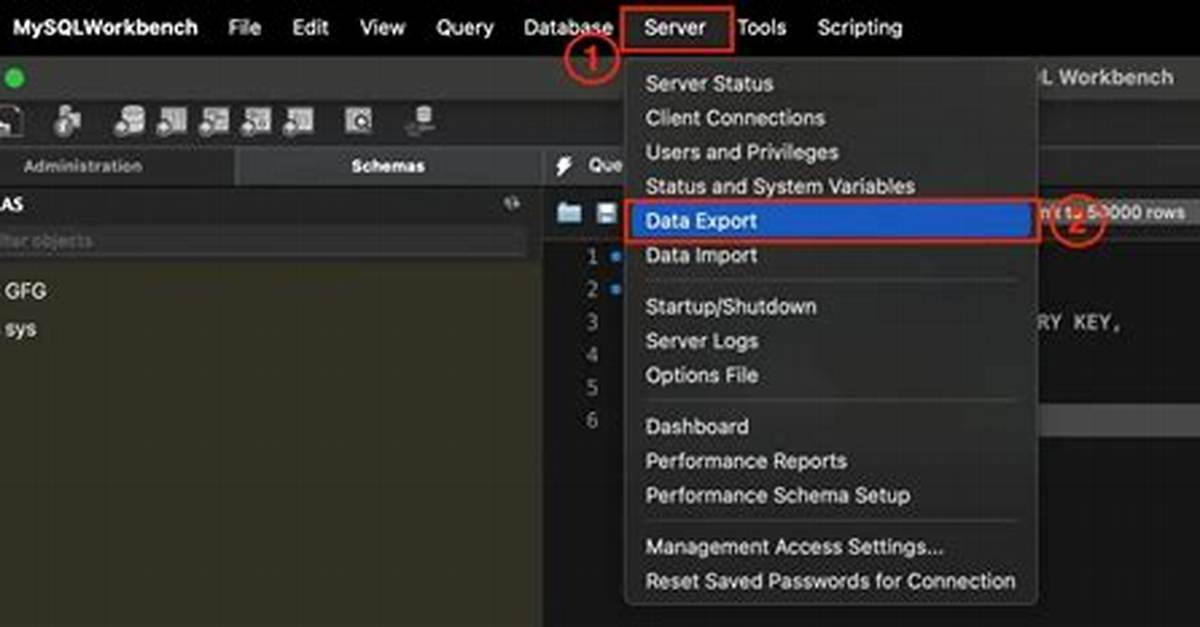1200x627 pixels.
Task: Open the Query menu
Action: click(x=464, y=28)
